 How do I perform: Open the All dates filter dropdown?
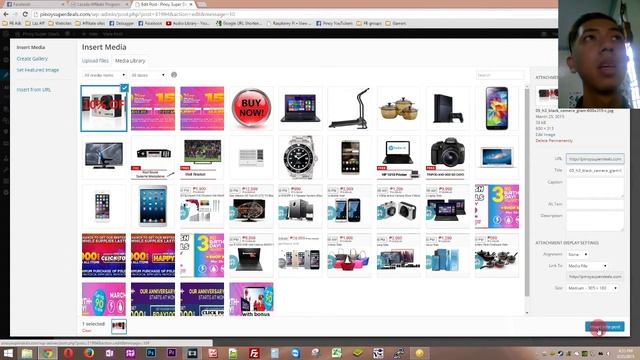tap(148, 75)
